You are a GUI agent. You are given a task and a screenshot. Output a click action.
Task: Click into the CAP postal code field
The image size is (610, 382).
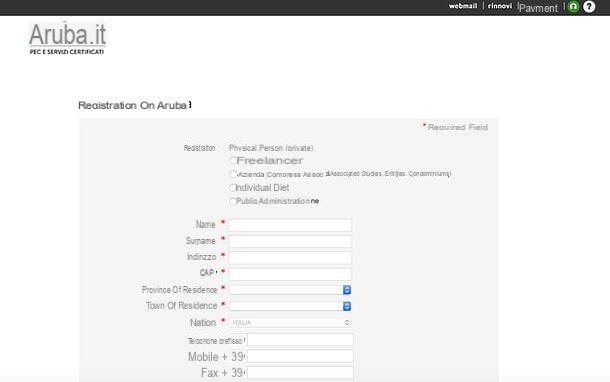click(x=290, y=274)
